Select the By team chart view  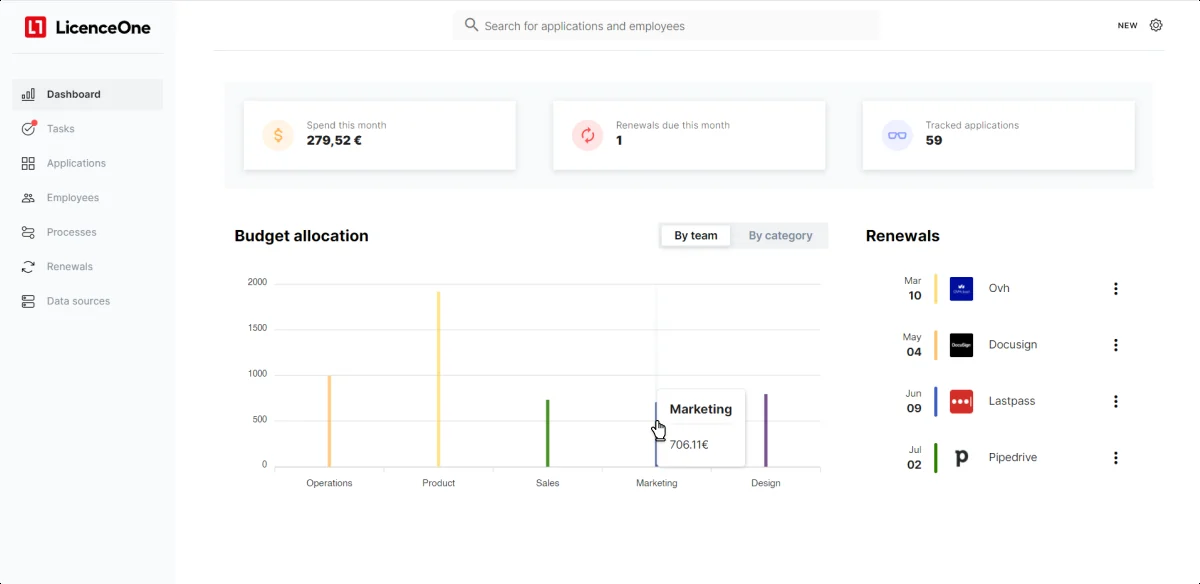pyautogui.click(x=696, y=236)
